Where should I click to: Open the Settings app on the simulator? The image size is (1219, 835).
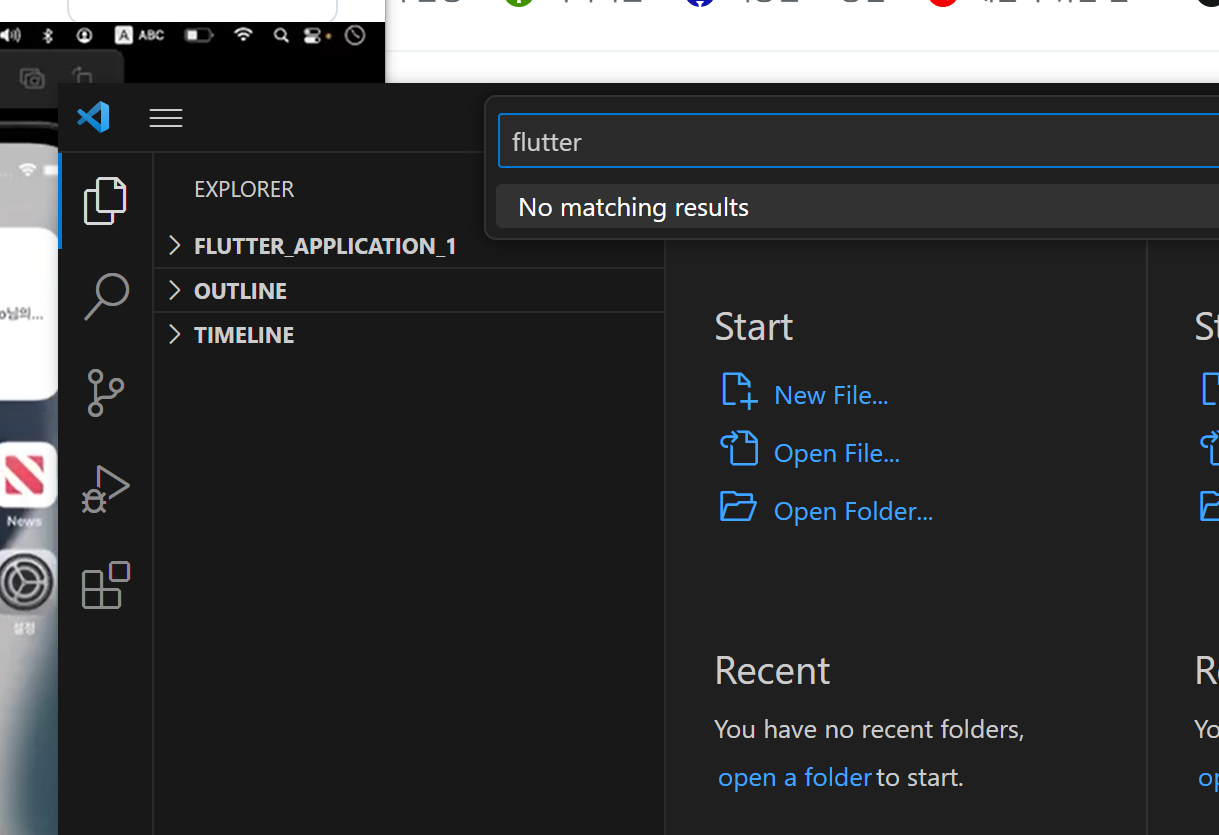tap(24, 581)
